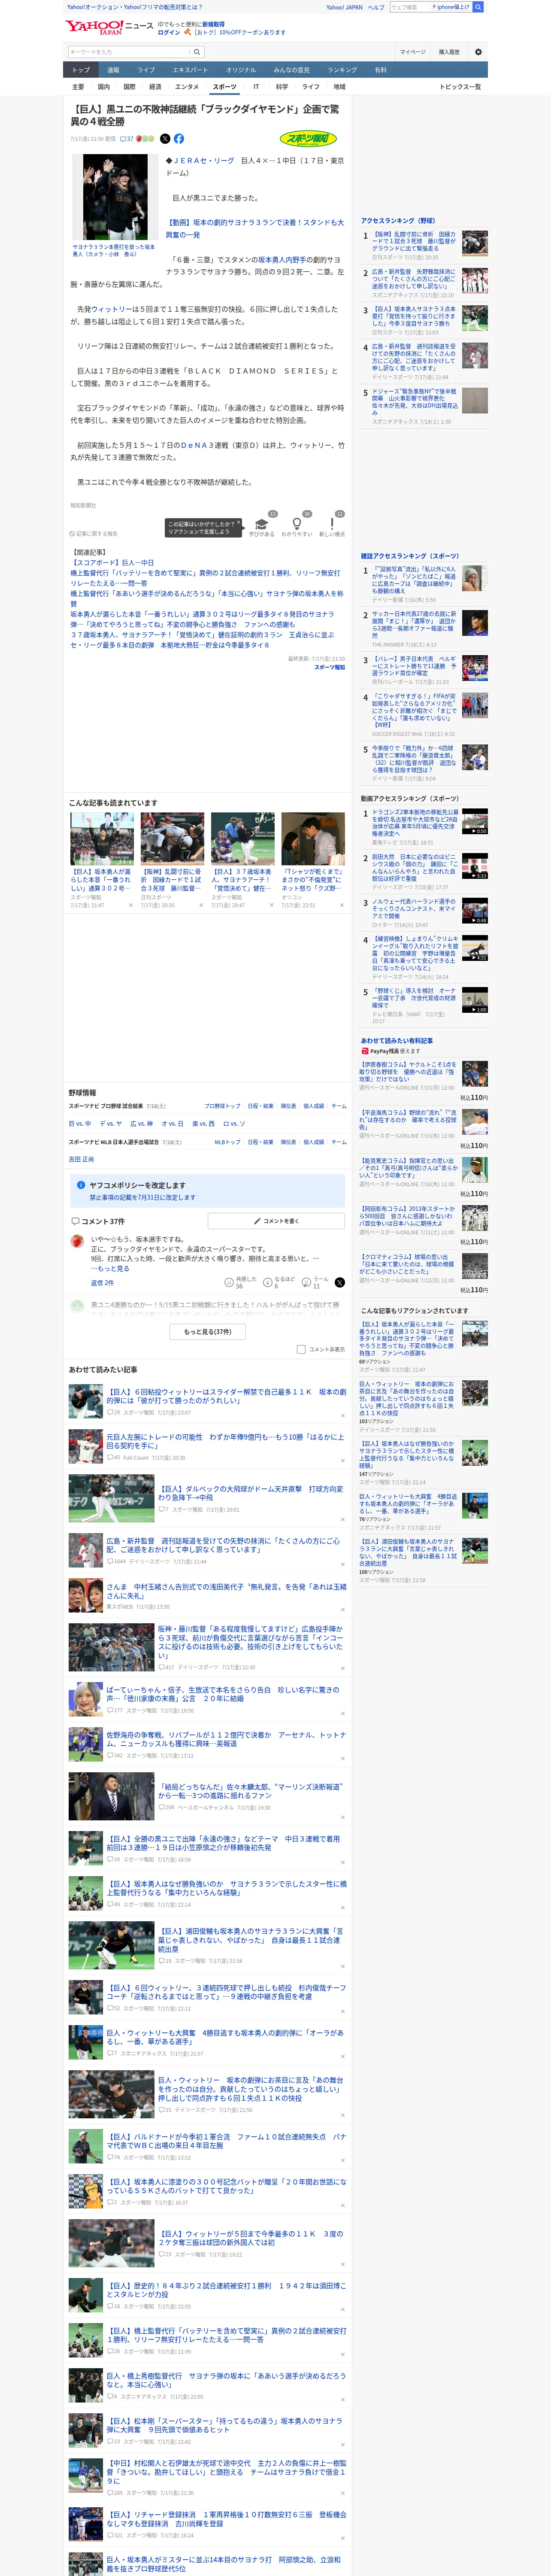This screenshot has height=2576, width=551.
Task: Select the スポーツ category tab
Action: [x=225, y=87]
